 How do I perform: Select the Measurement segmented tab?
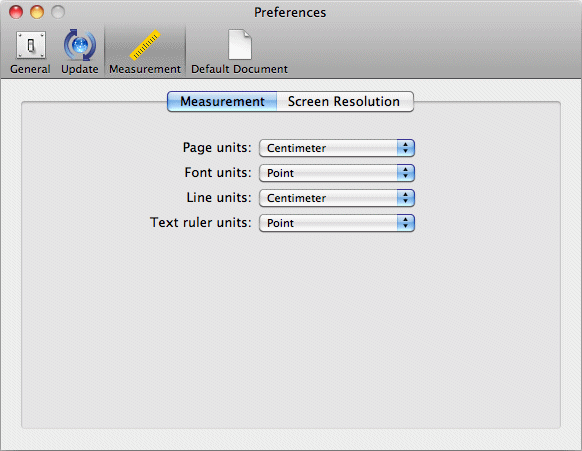222,101
